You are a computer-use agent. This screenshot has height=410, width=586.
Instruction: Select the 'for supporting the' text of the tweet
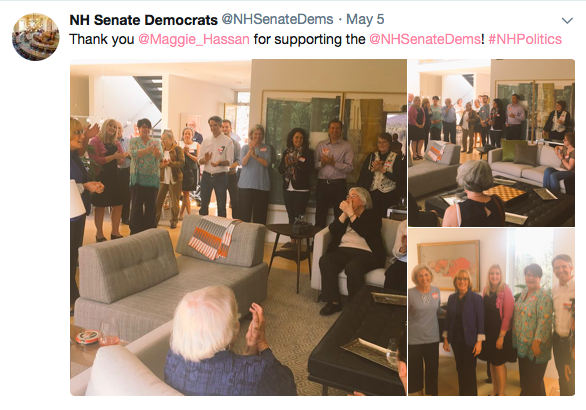pyautogui.click(x=309, y=39)
